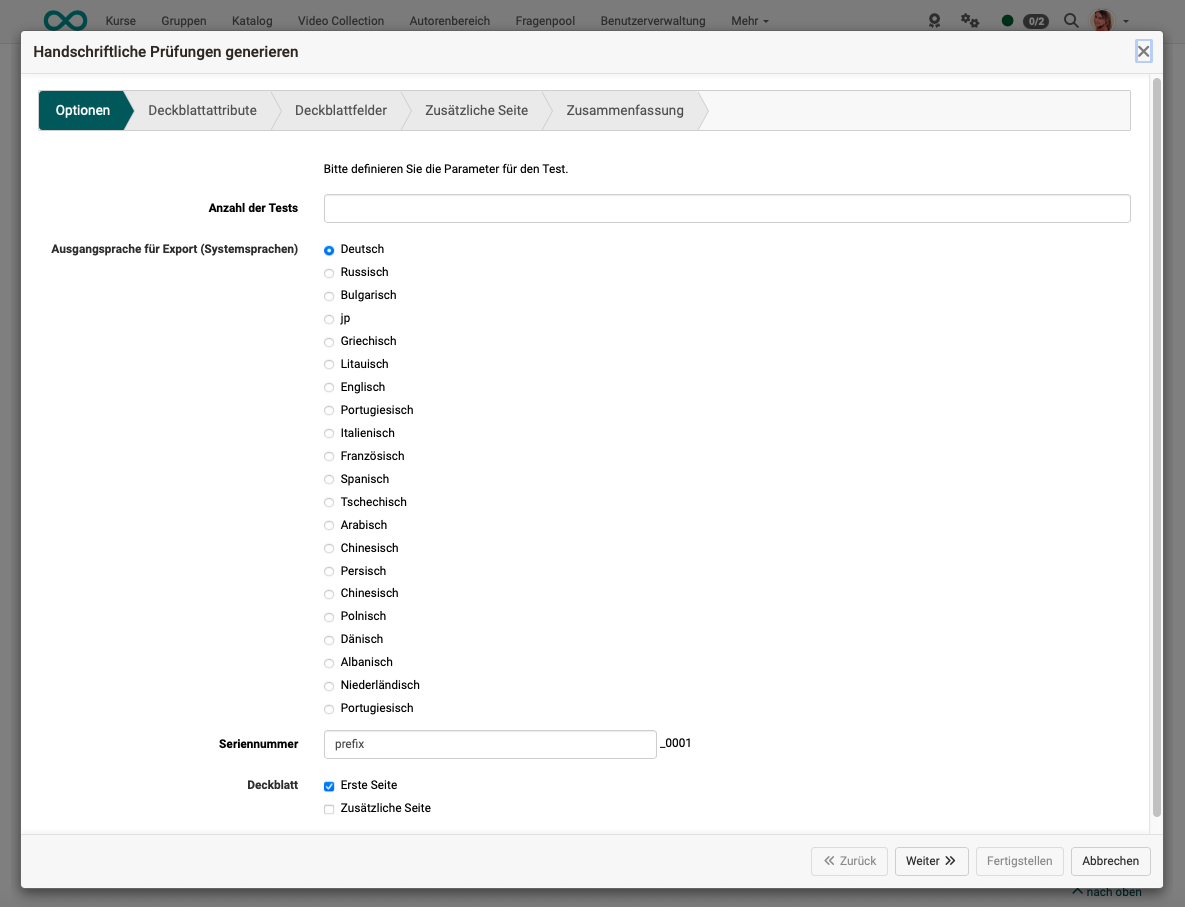Switch to the Deckblattfelder step tab
Viewport: 1185px width, 907px height.
click(x=341, y=110)
